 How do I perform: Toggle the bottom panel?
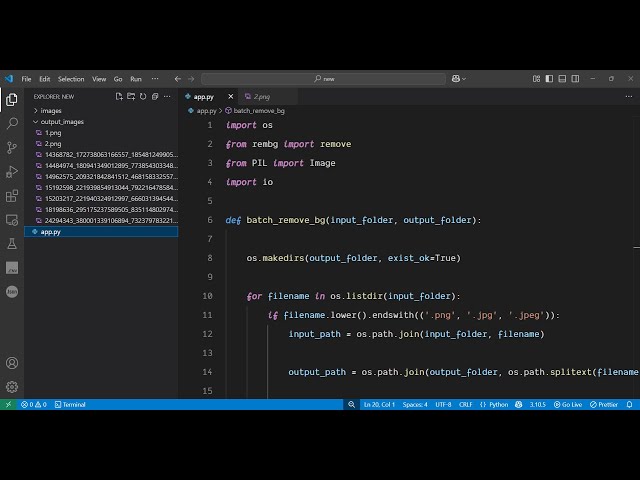(562, 79)
